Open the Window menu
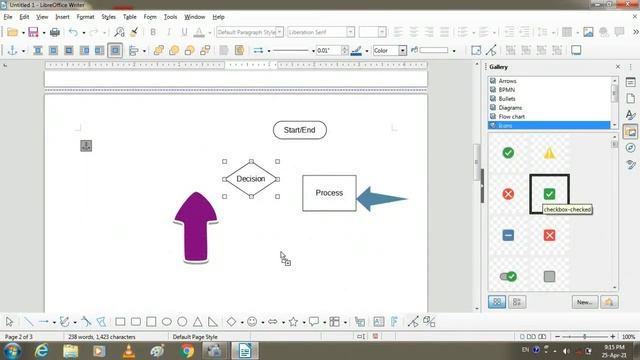 [195, 17]
